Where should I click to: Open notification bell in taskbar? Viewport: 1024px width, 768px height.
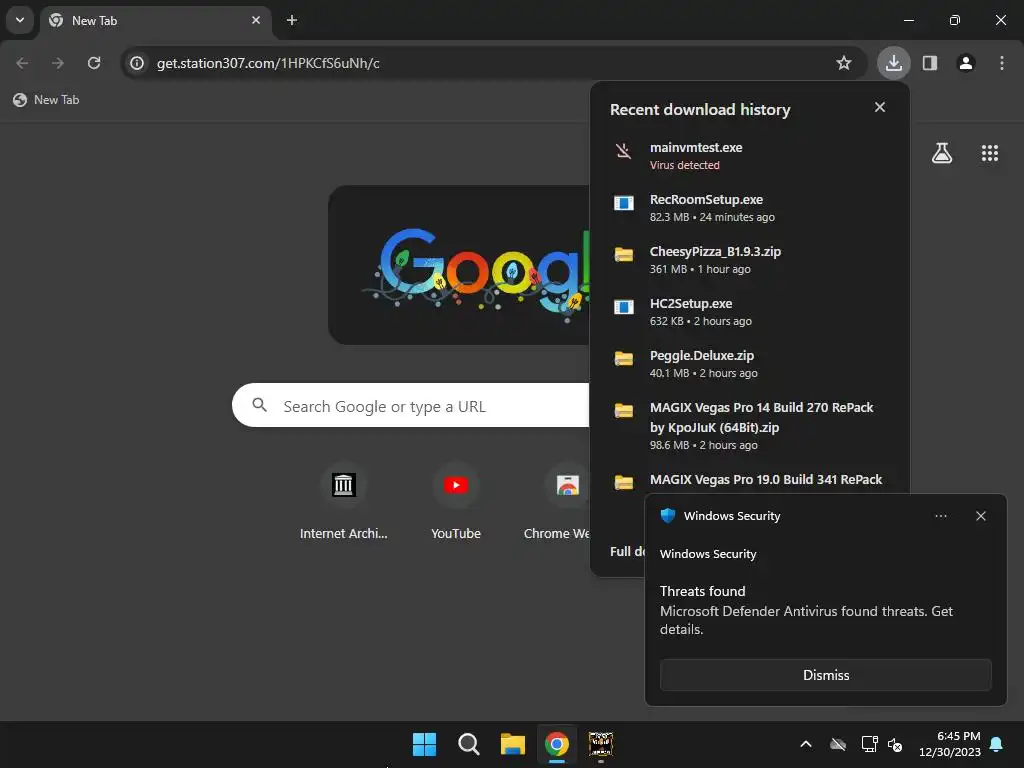point(996,744)
